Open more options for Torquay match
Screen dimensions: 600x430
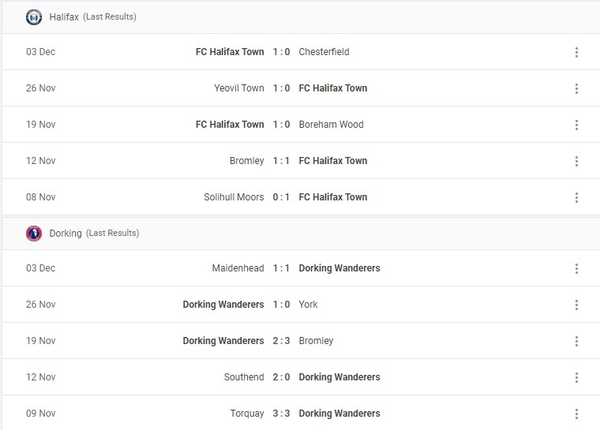point(576,413)
